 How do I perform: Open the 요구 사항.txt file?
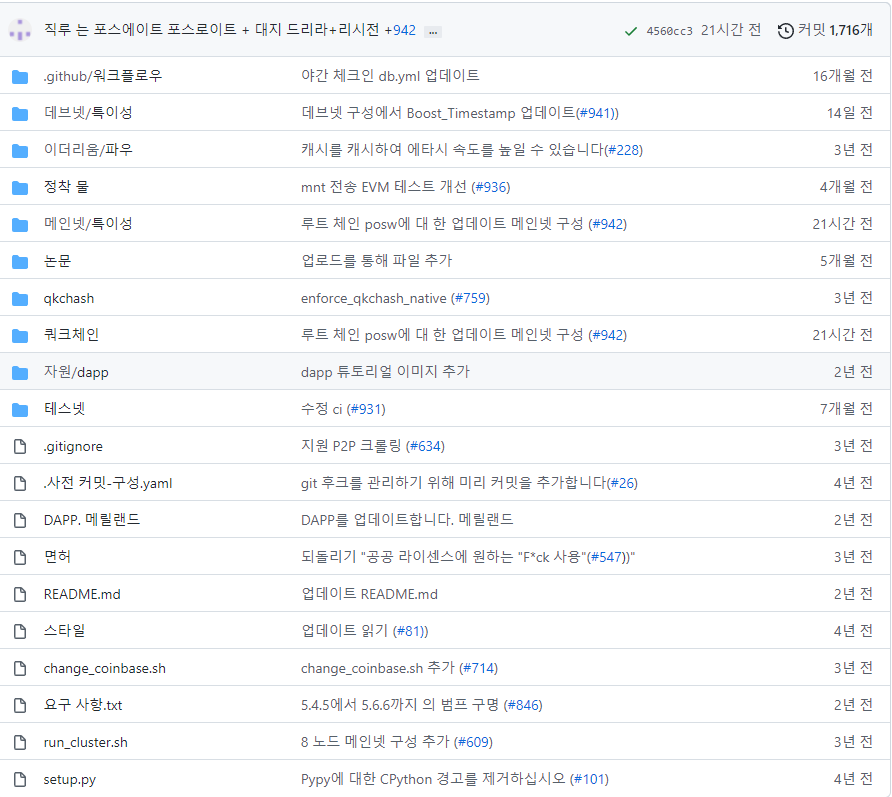pos(83,705)
